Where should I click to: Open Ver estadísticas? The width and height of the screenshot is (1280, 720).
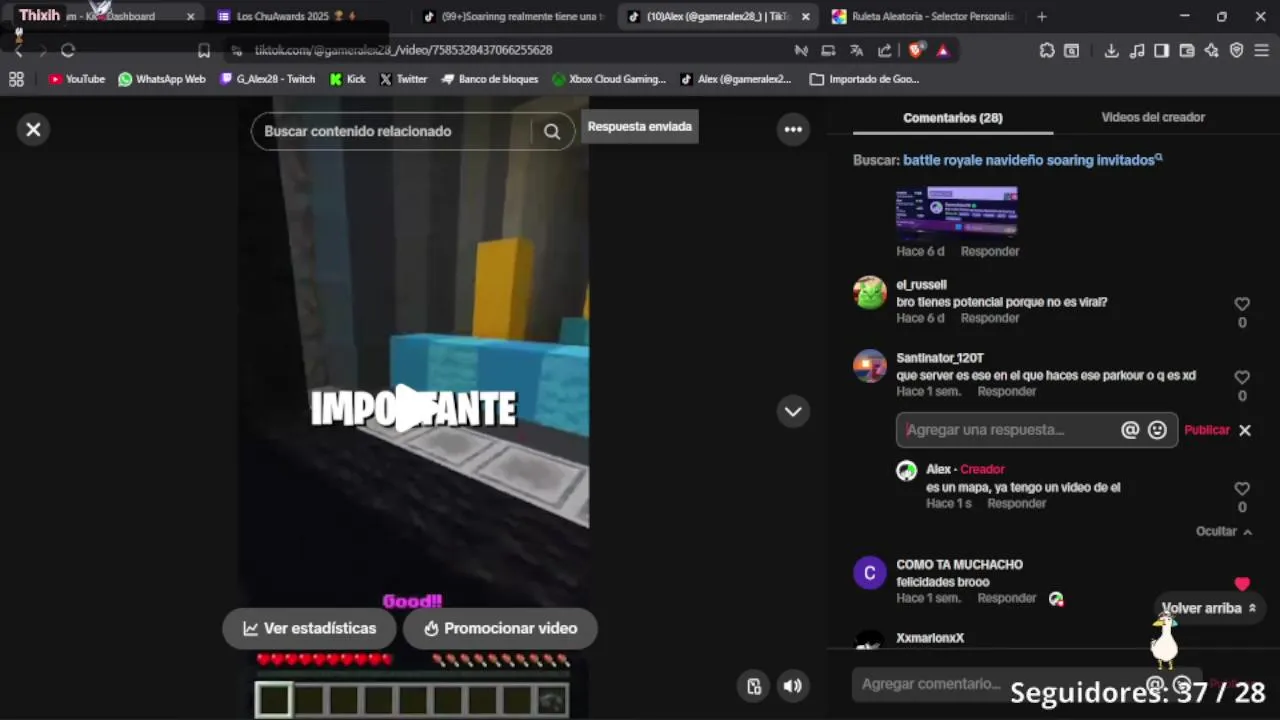pyautogui.click(x=309, y=628)
